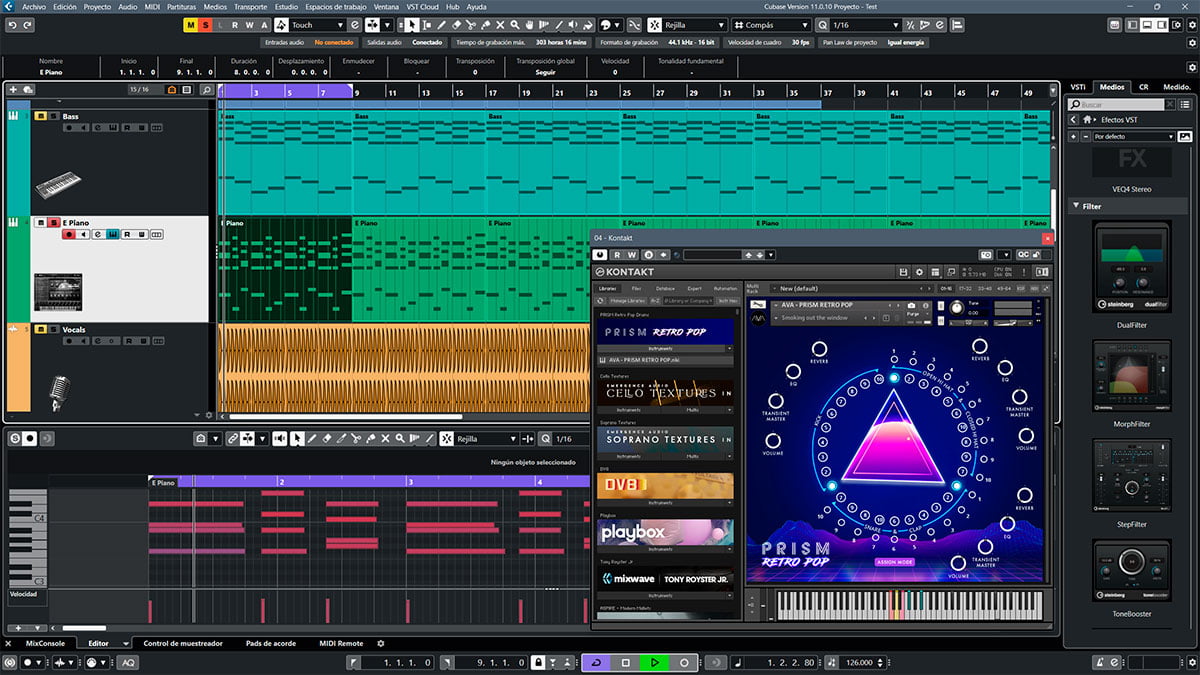The width and height of the screenshot is (1200, 675).
Task: Open the Kontakt save disk icon
Action: tap(904, 272)
